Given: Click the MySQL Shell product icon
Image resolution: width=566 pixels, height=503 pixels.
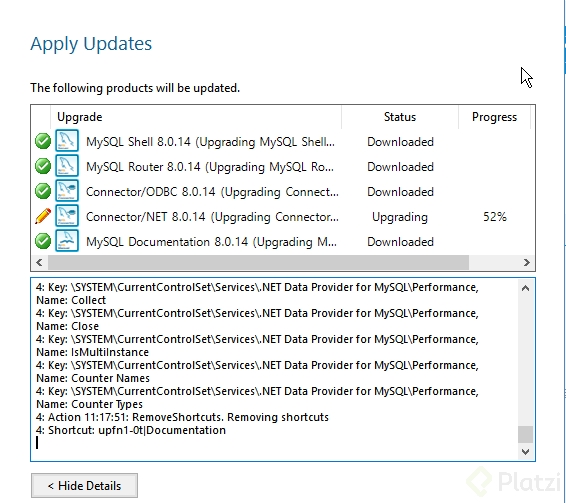Looking at the screenshot, I should [x=67, y=140].
